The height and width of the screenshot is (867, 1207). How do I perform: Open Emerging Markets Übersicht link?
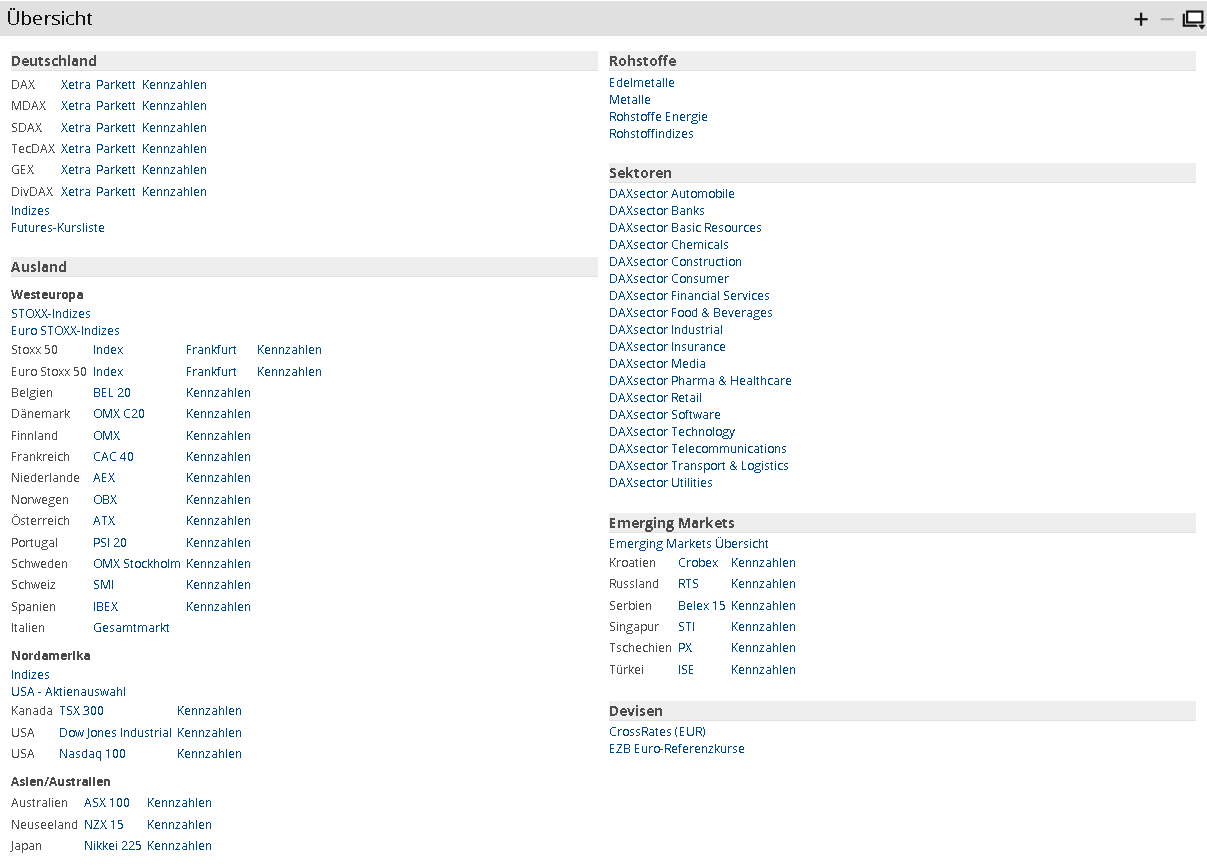688,544
